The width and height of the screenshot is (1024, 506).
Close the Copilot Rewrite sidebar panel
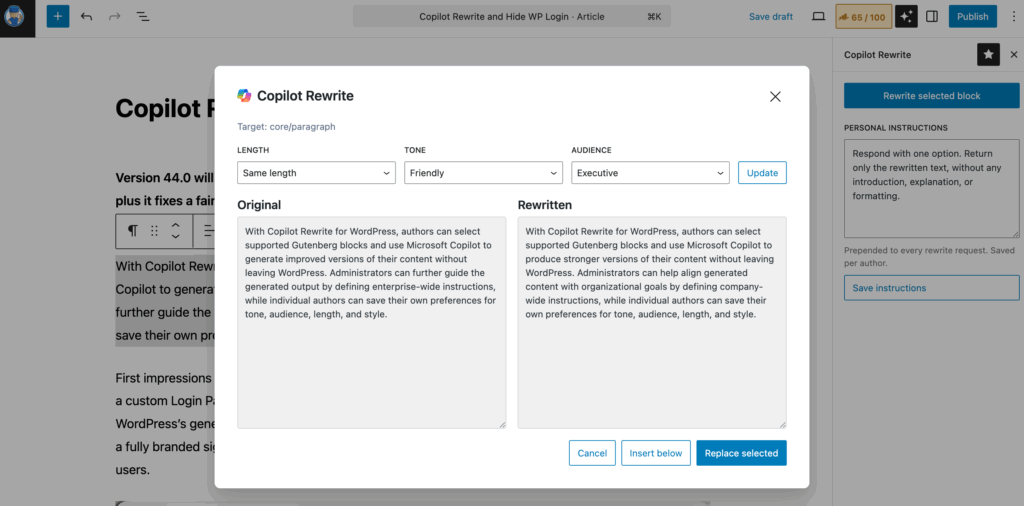1014,55
